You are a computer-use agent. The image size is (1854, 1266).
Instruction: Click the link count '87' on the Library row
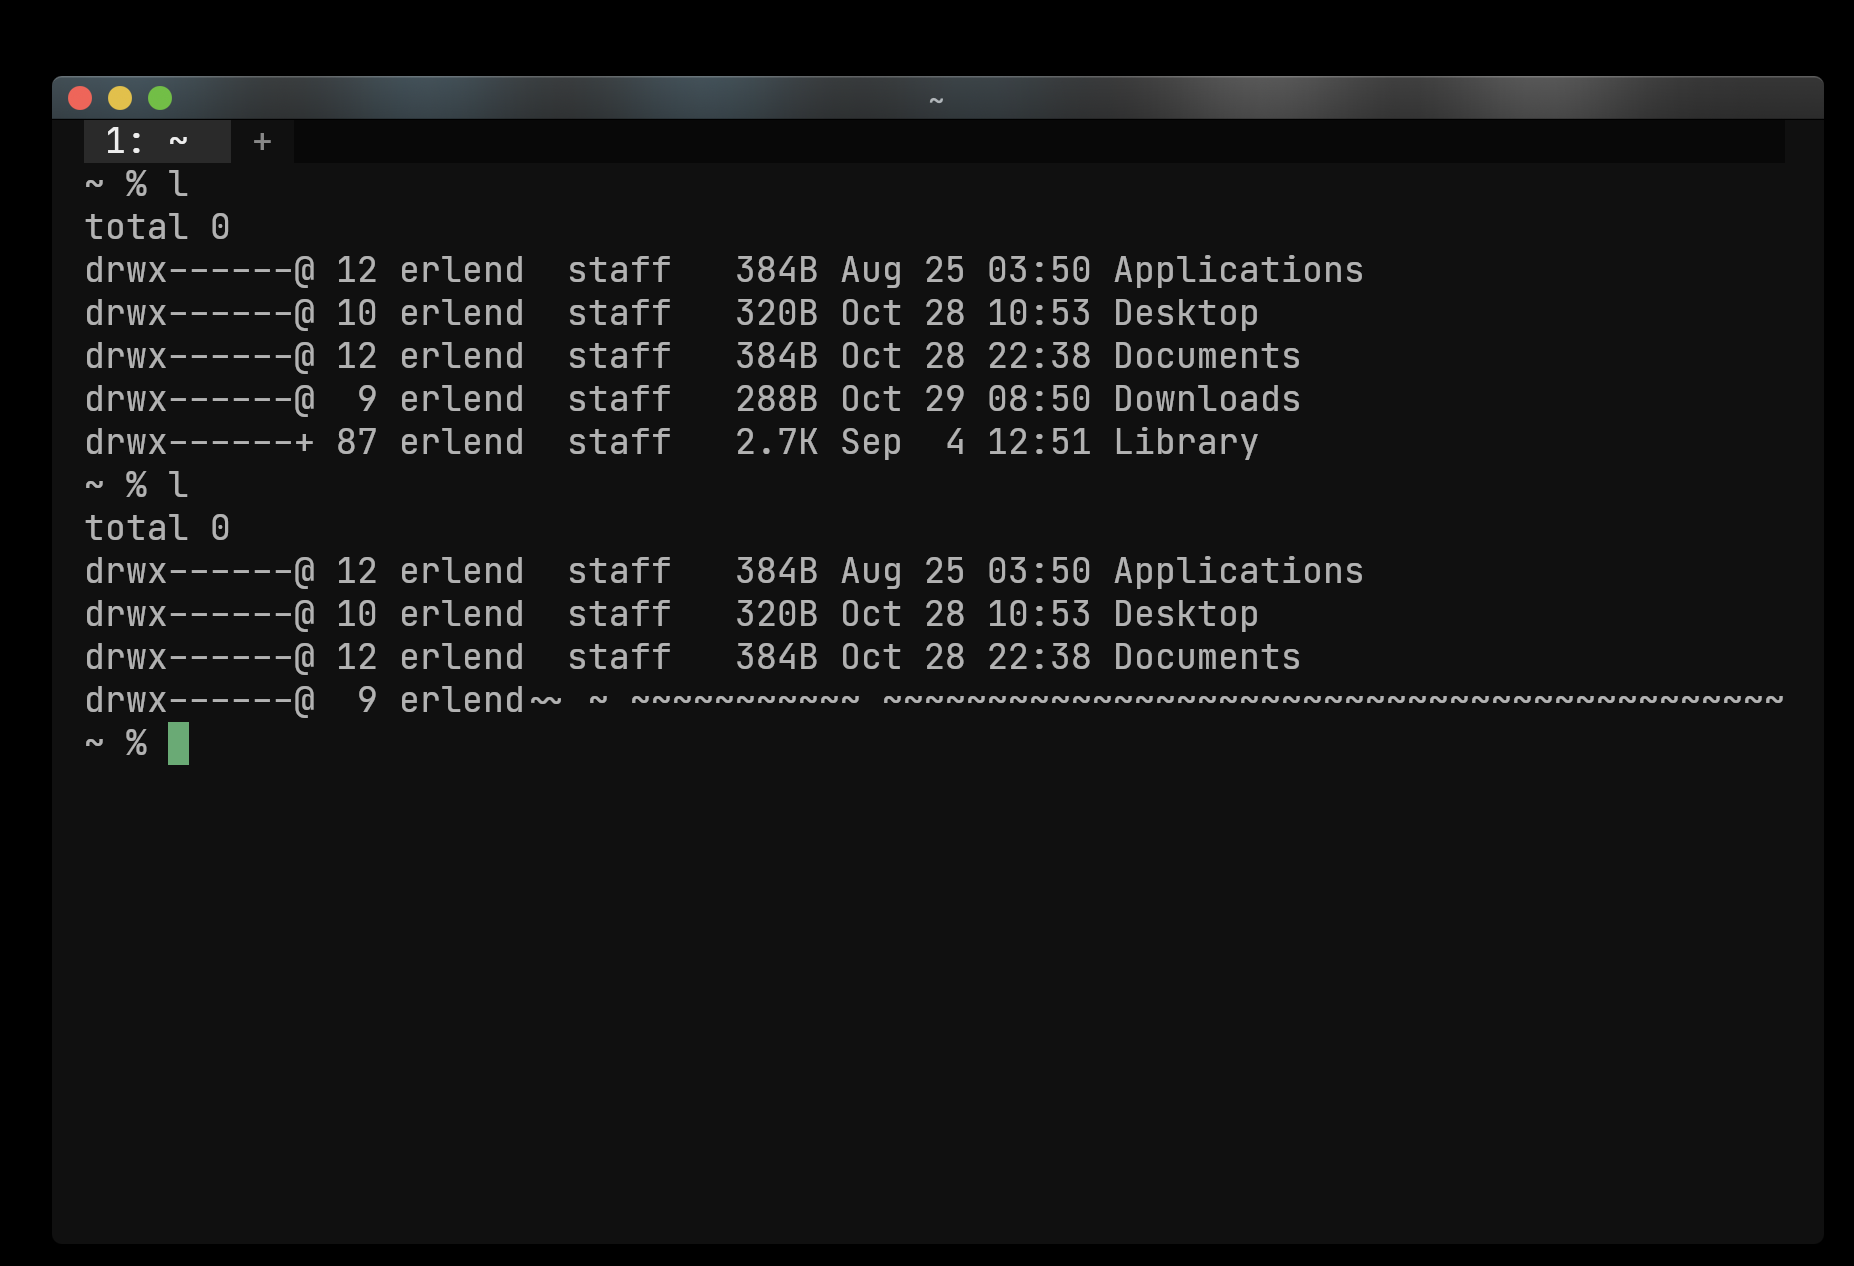click(x=356, y=442)
